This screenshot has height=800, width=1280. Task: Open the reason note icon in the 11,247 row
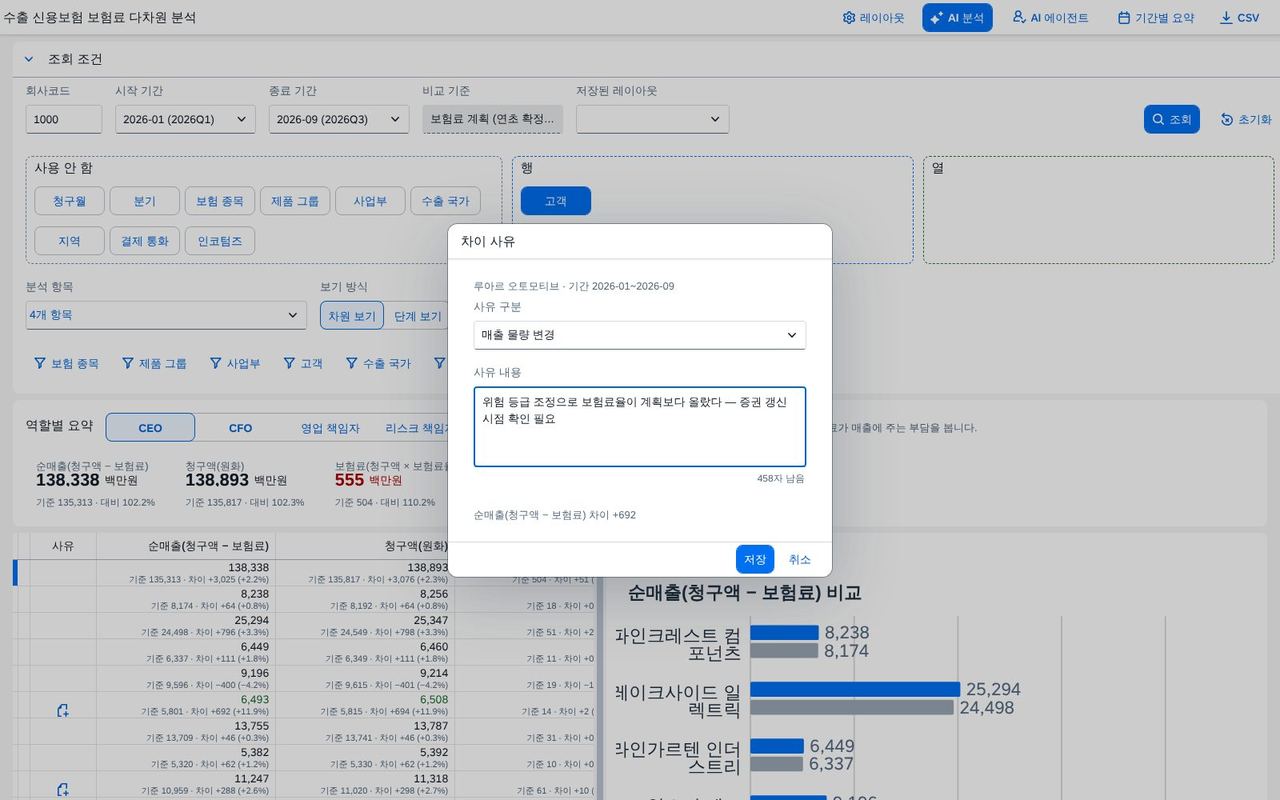click(x=62, y=790)
